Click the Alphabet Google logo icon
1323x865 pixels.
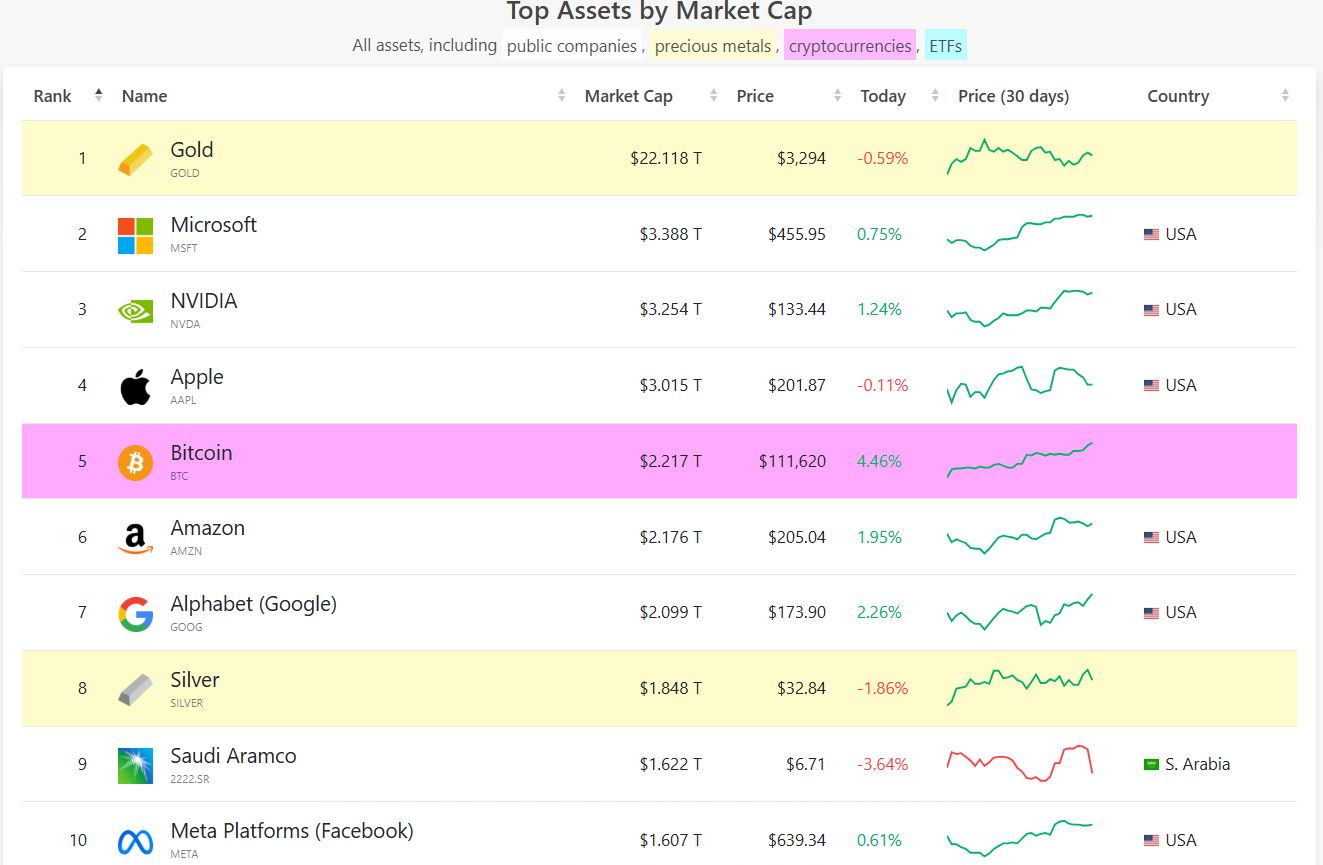pyautogui.click(x=135, y=614)
